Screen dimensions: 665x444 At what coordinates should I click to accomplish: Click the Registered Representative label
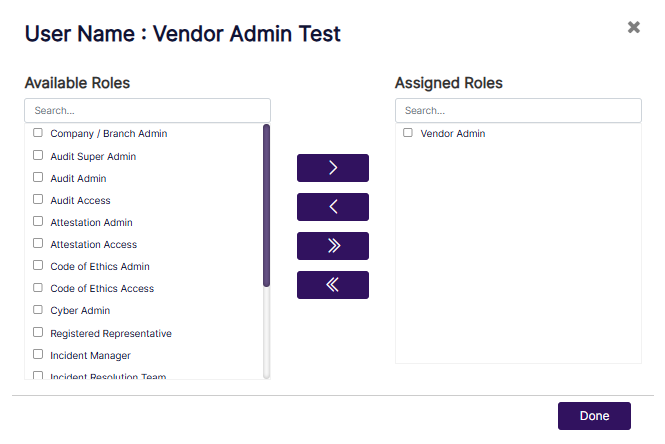coord(111,334)
